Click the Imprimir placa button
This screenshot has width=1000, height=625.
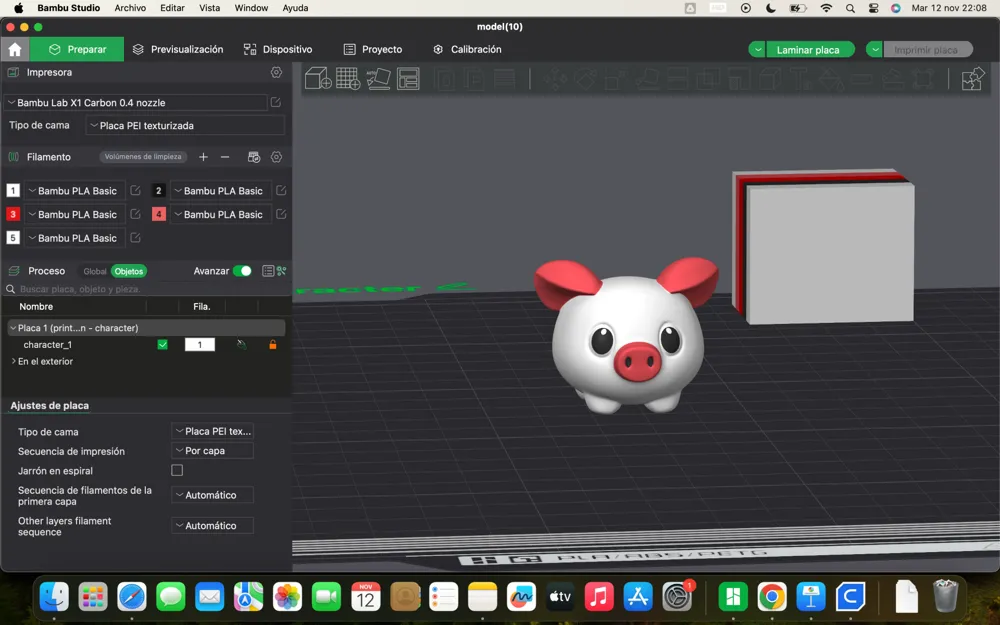926,50
